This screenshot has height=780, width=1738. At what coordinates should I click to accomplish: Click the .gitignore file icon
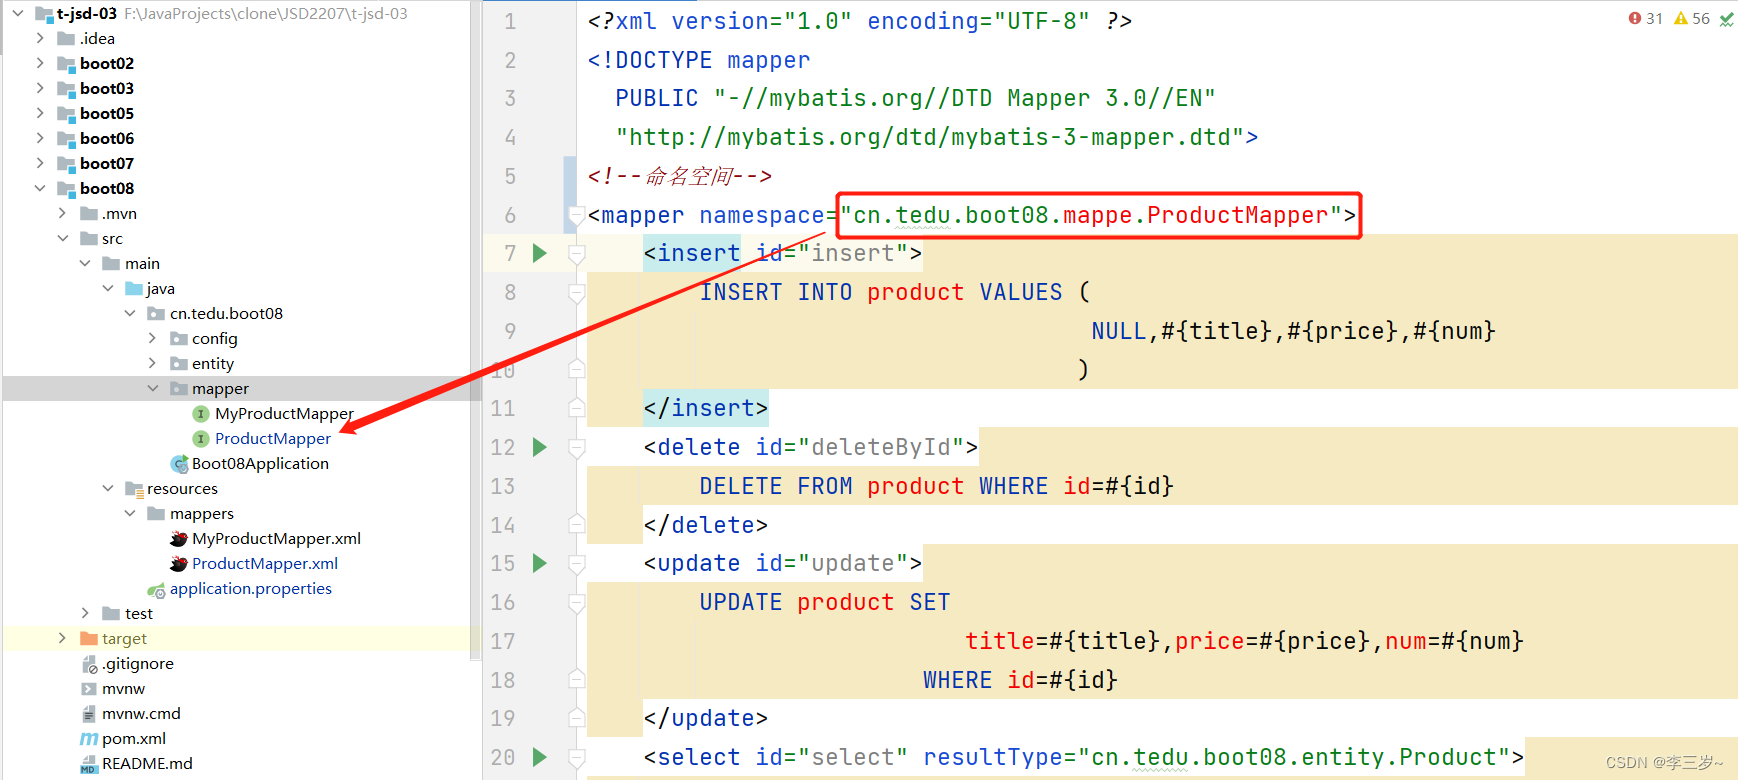click(89, 664)
